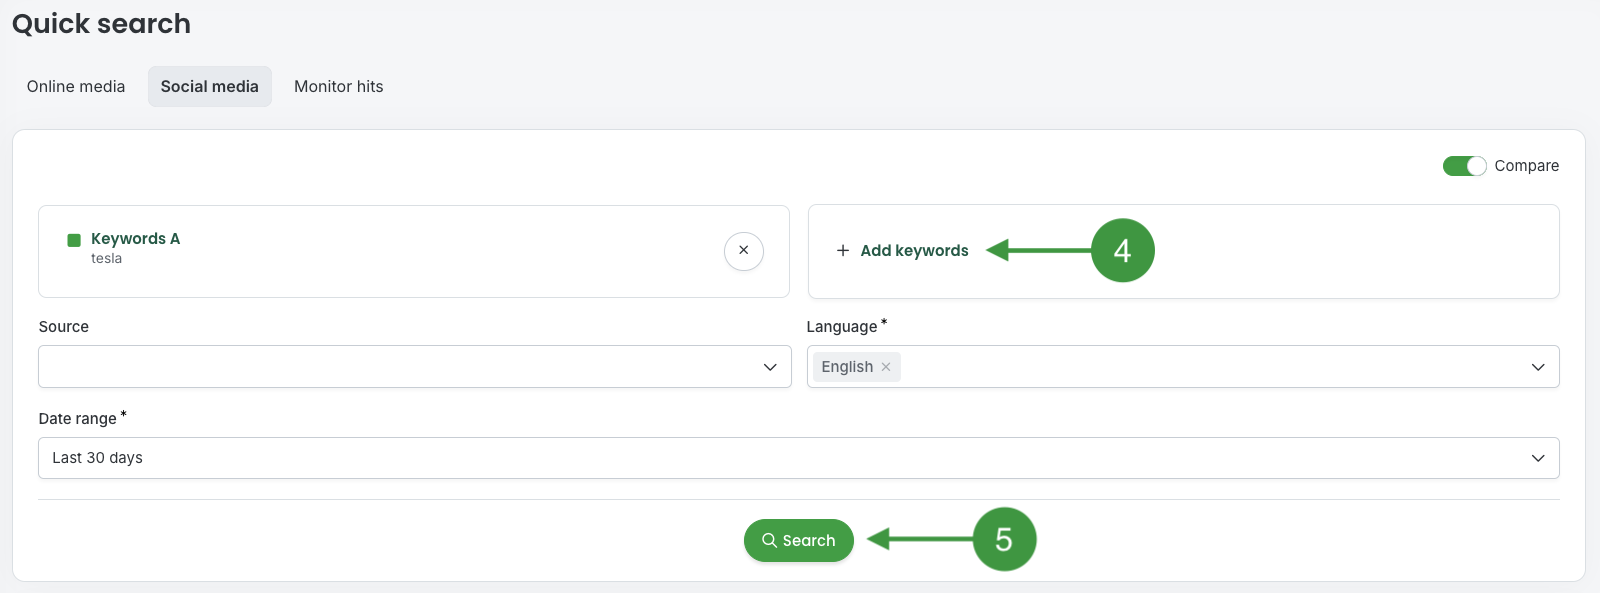The width and height of the screenshot is (1600, 593).
Task: Click the green step 4 badge
Action: (1122, 250)
